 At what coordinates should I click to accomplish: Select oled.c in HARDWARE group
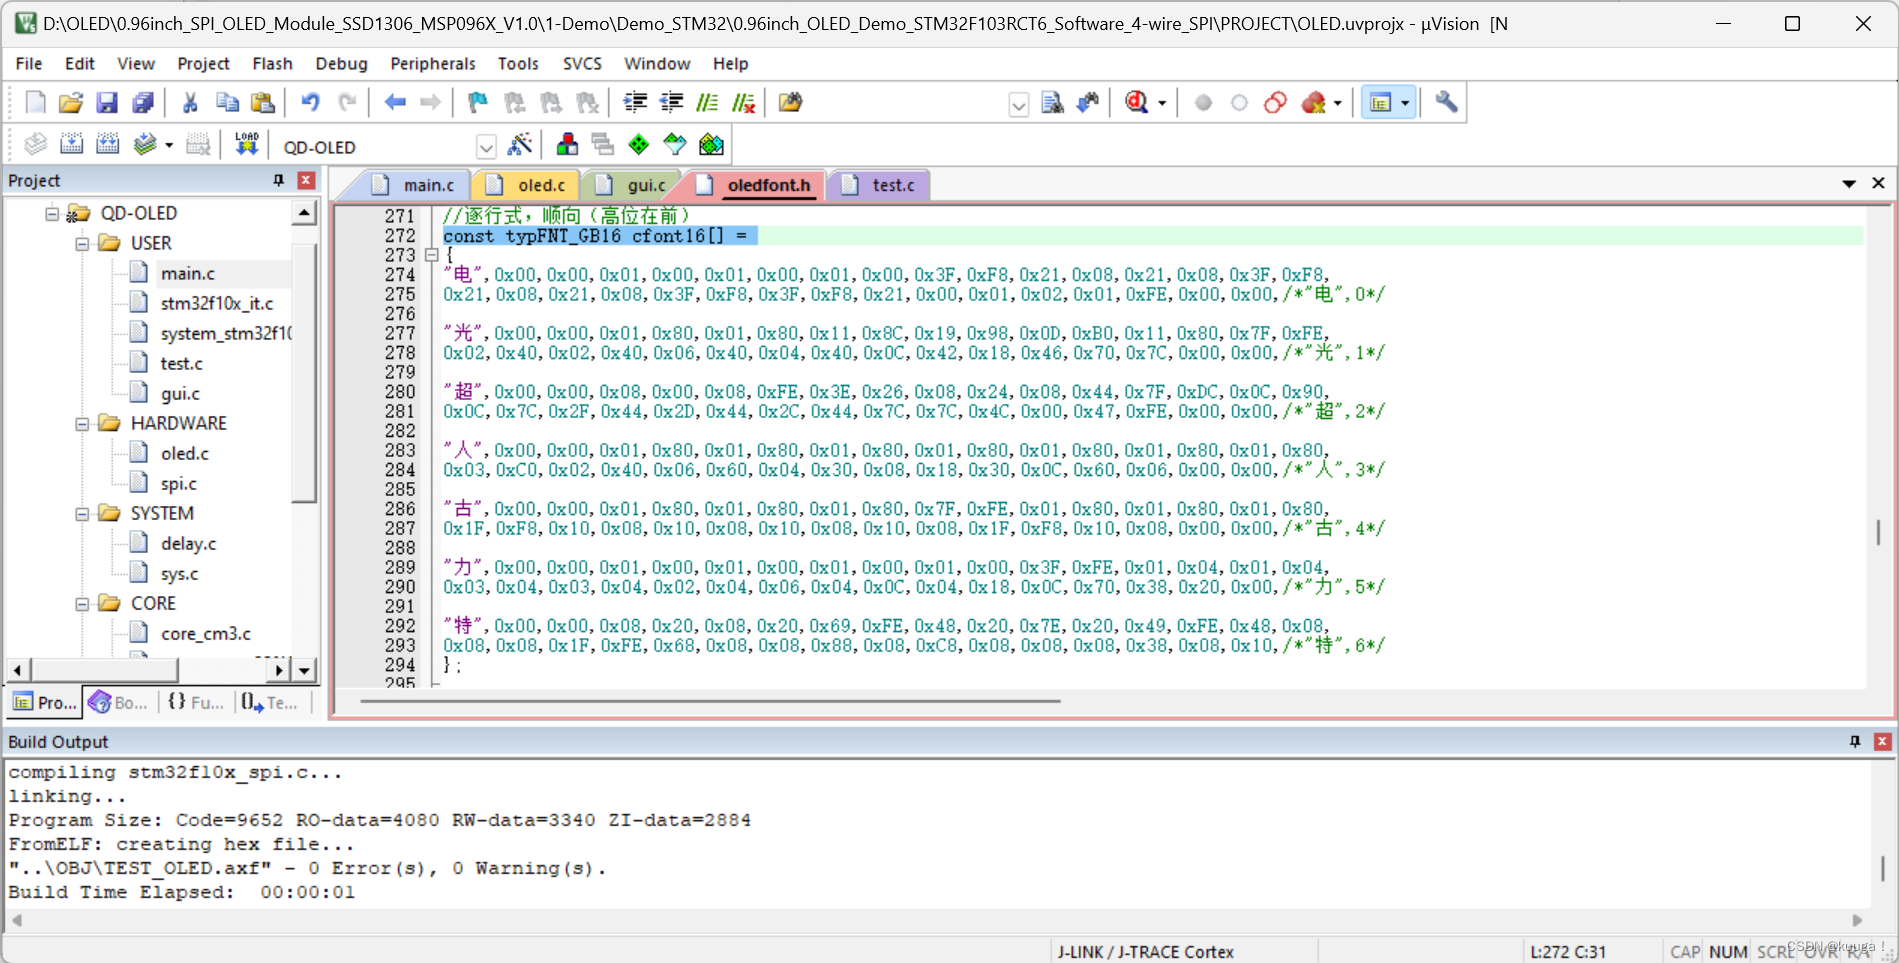click(185, 453)
